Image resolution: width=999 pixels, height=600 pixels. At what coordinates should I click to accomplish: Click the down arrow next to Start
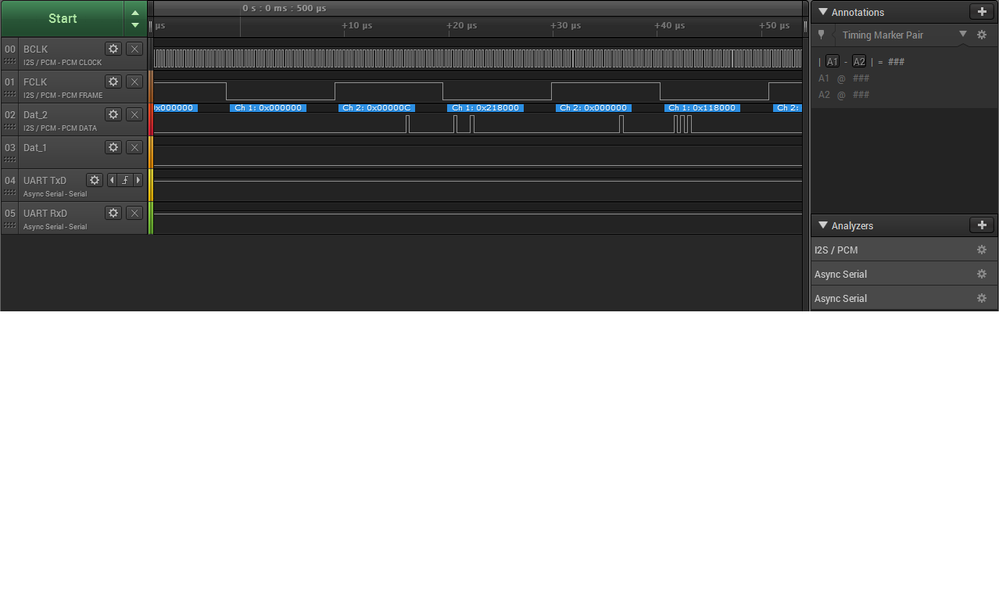[135, 25]
